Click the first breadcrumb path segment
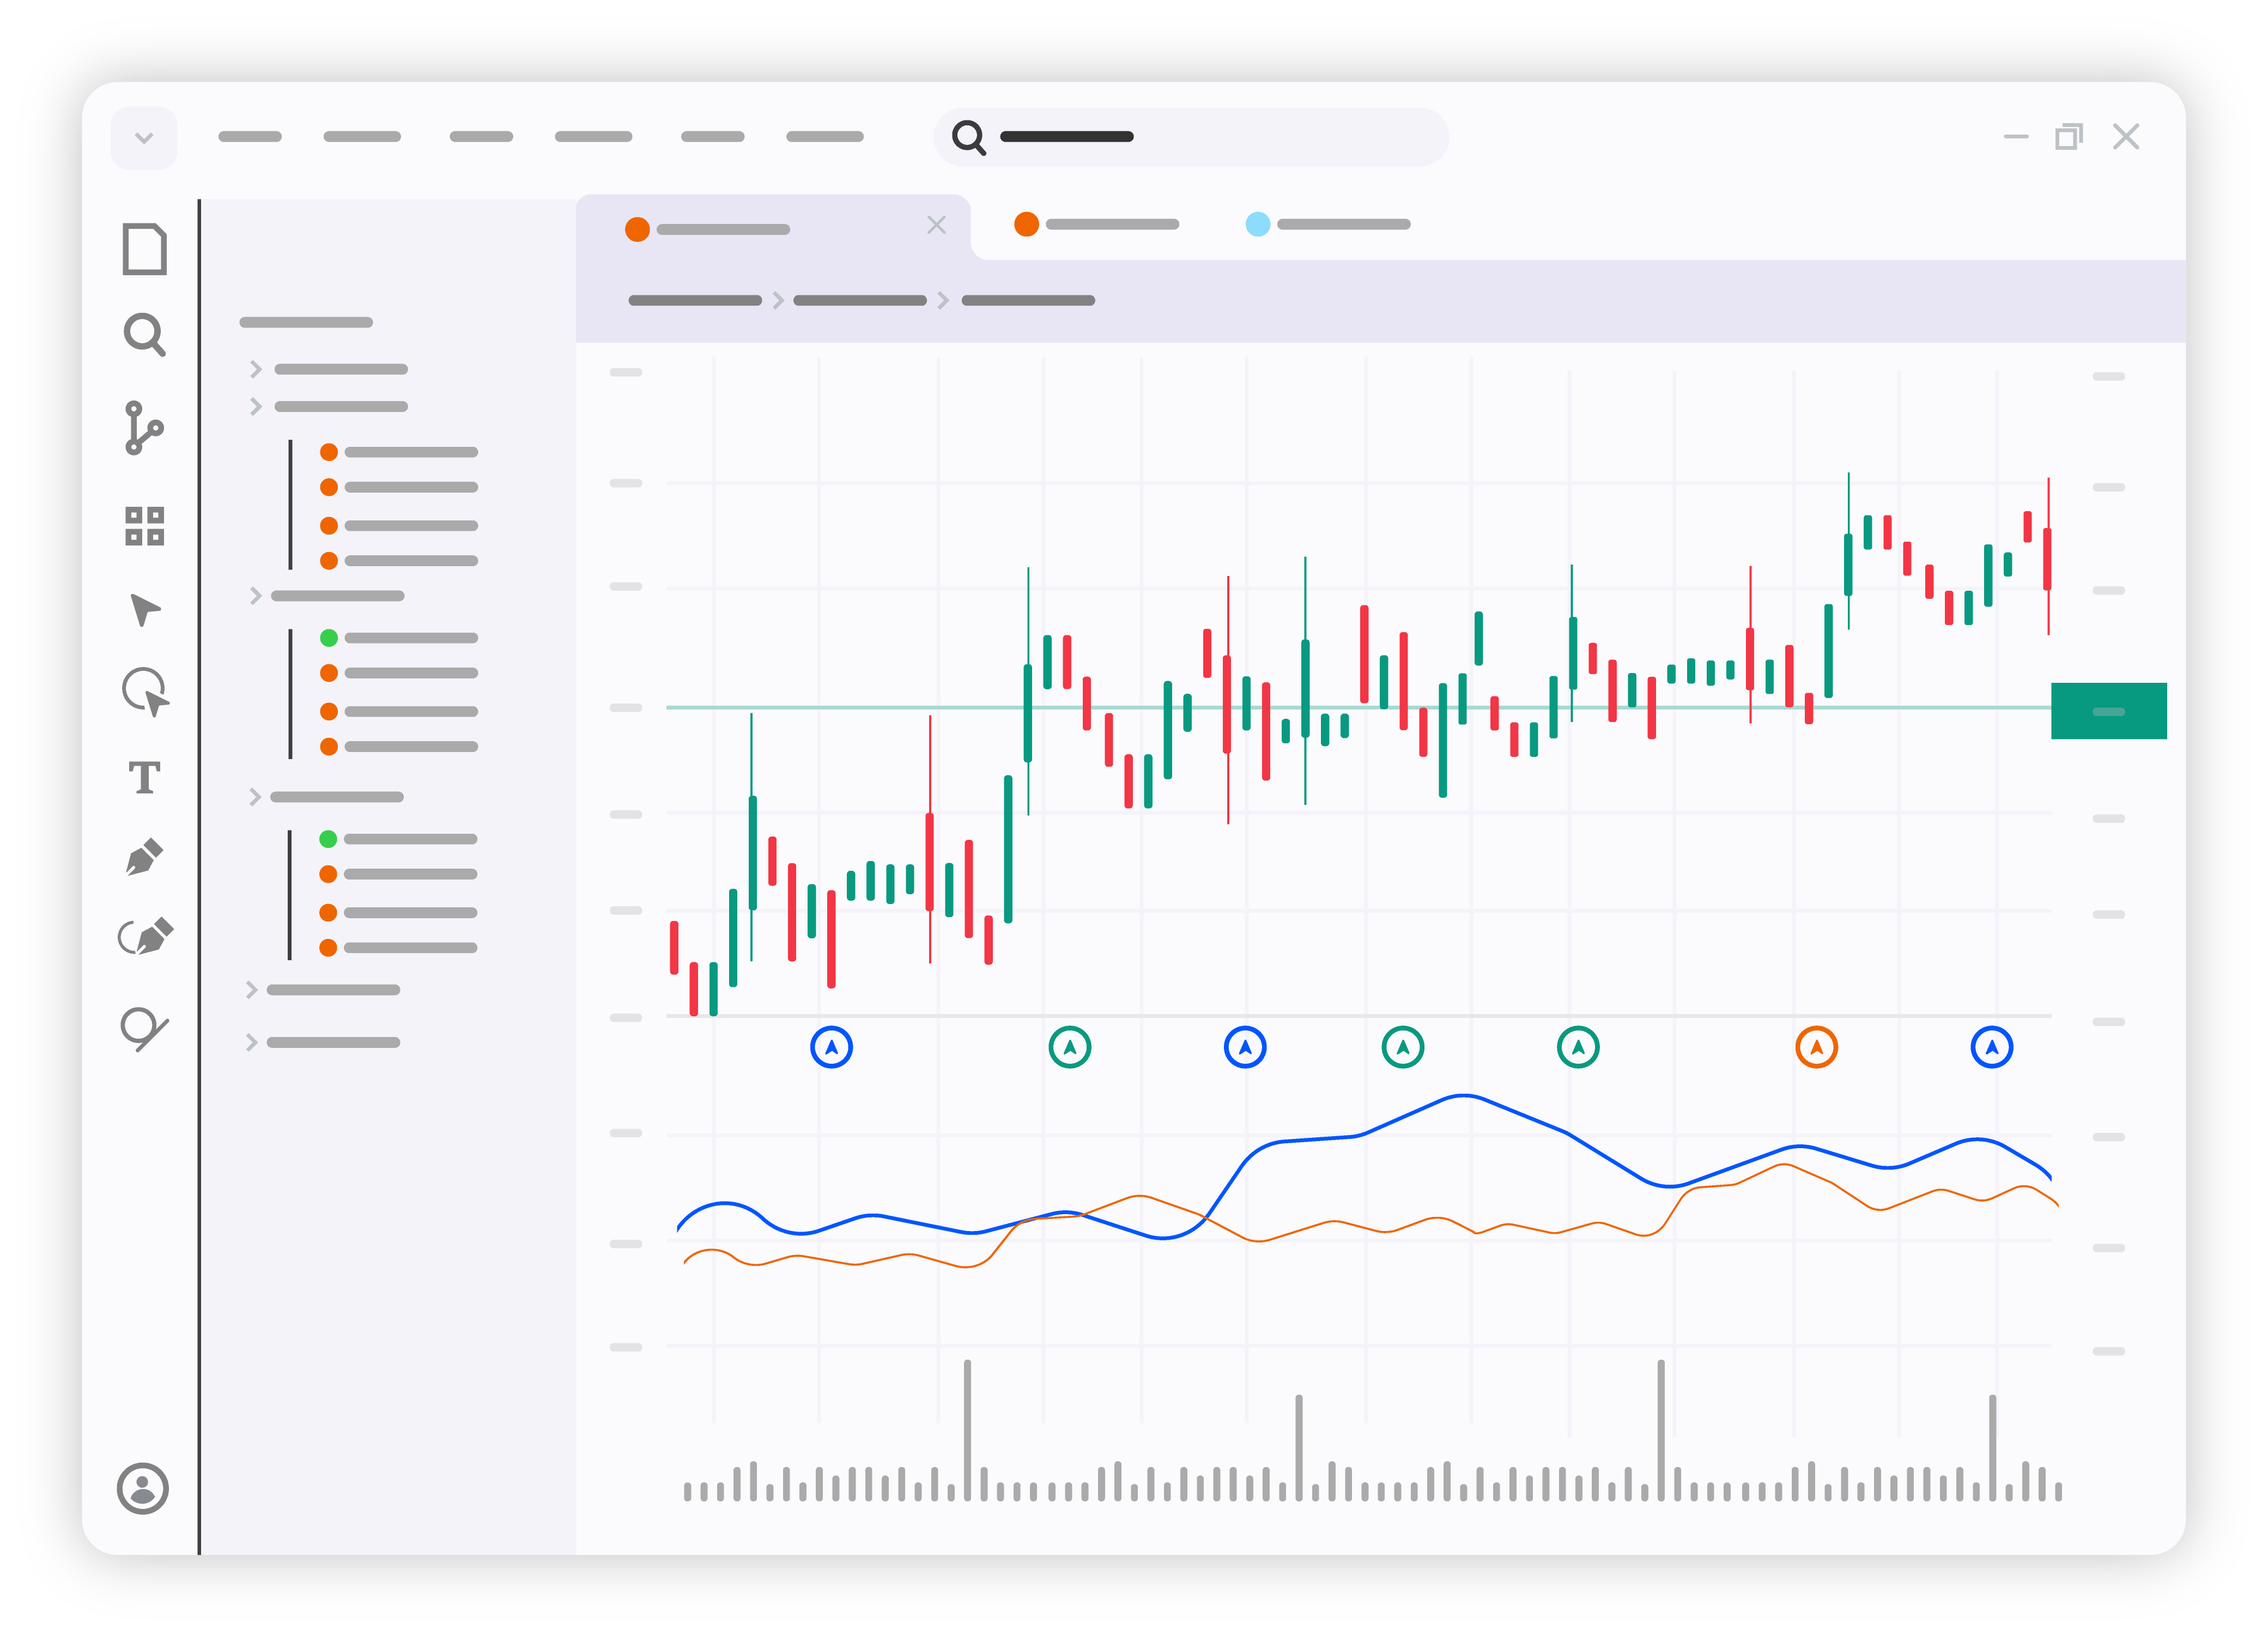 tap(694, 300)
